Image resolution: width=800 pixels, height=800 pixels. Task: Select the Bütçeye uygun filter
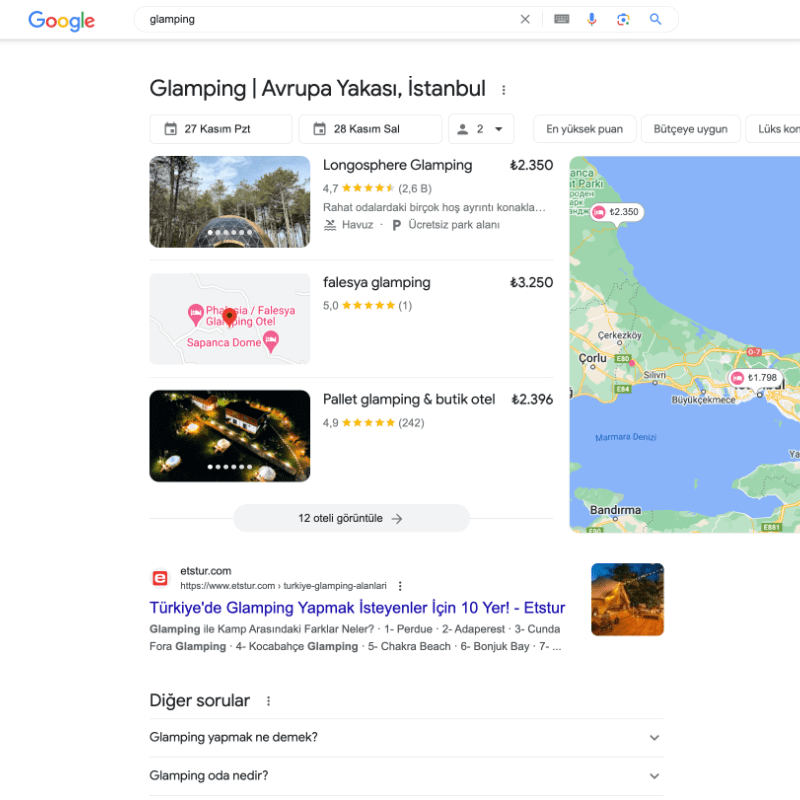coord(690,129)
